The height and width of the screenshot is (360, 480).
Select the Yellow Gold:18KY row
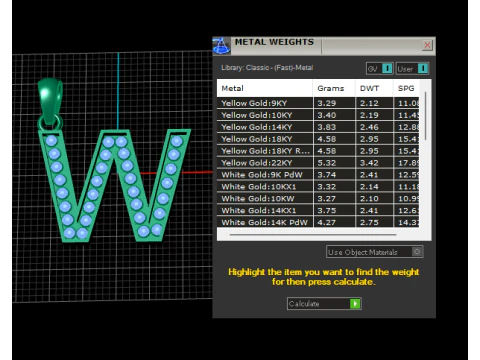click(x=318, y=139)
